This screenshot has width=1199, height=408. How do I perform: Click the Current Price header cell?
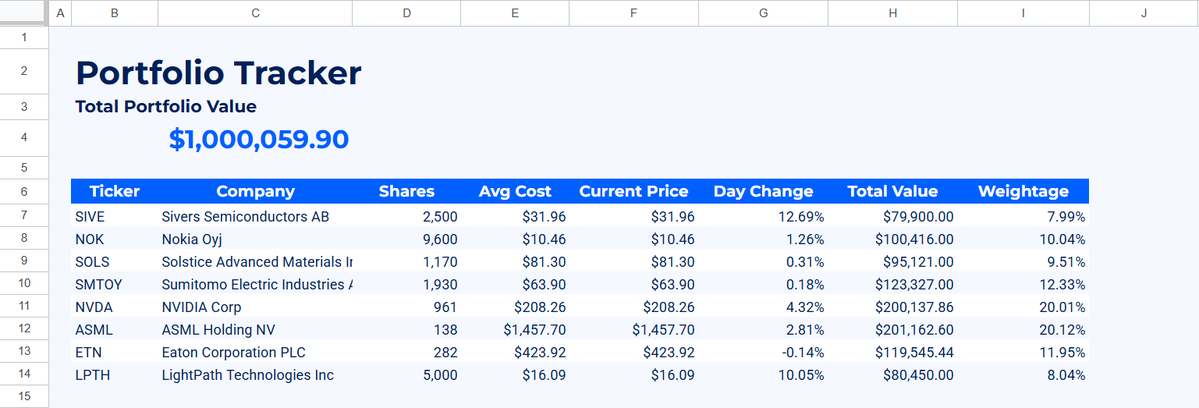634,191
